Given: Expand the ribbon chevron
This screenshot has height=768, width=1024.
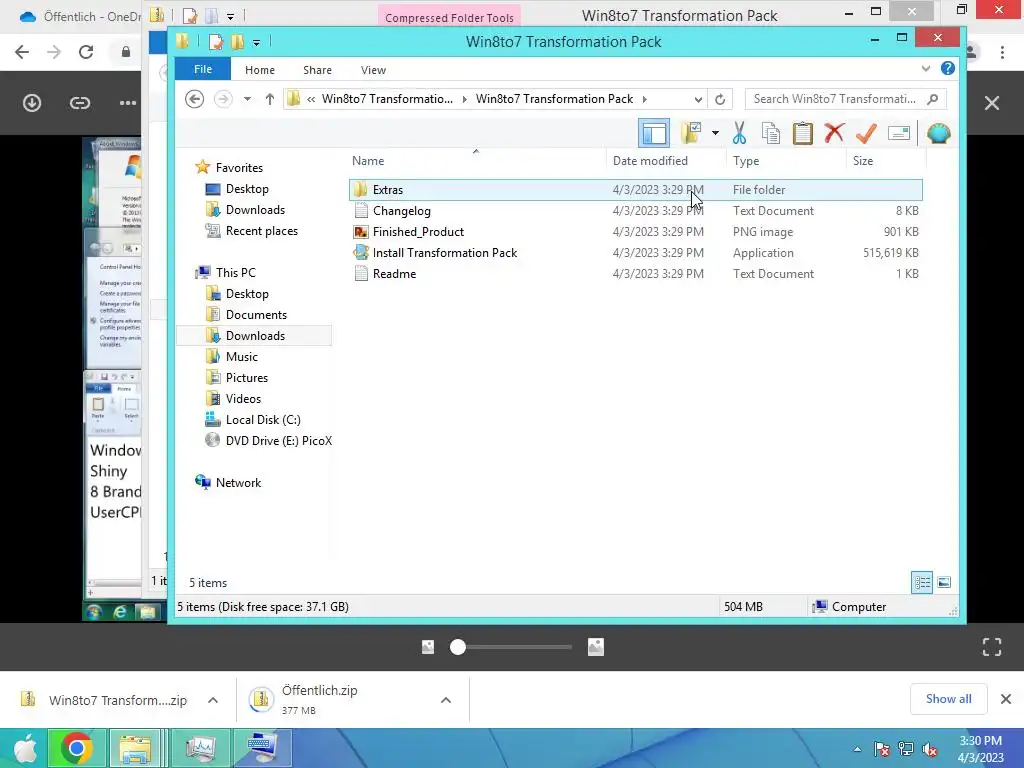Looking at the screenshot, I should 925,68.
